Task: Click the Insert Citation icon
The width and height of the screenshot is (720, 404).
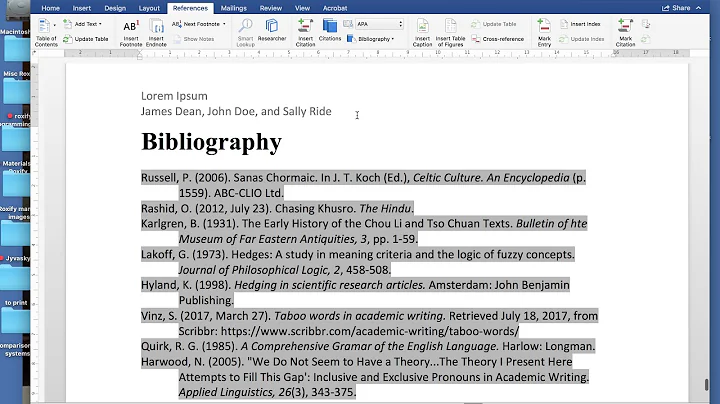Action: pyautogui.click(x=305, y=26)
